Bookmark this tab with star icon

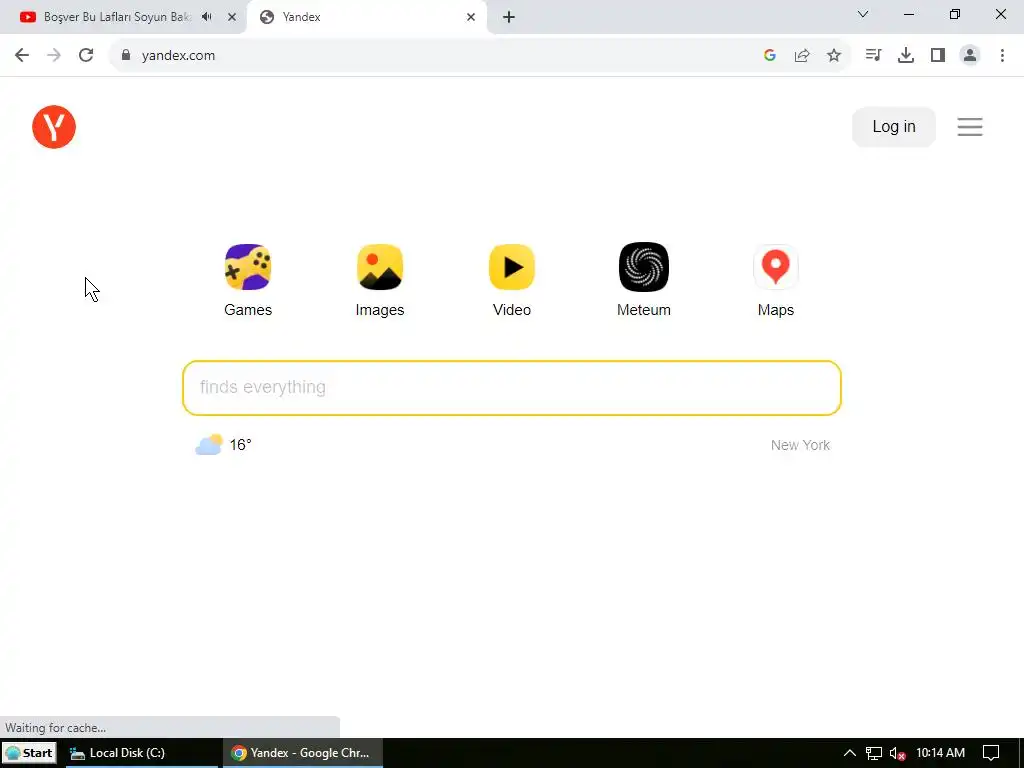tap(834, 56)
